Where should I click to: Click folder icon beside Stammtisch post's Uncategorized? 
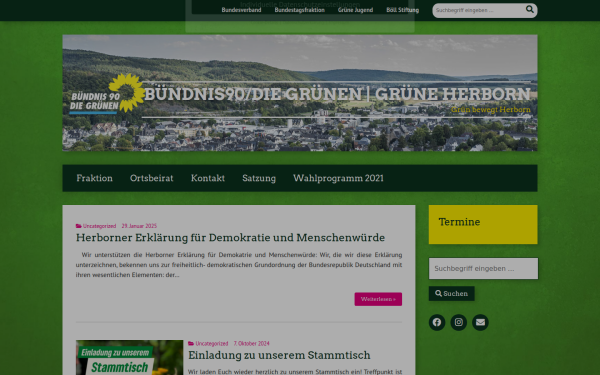(191, 344)
